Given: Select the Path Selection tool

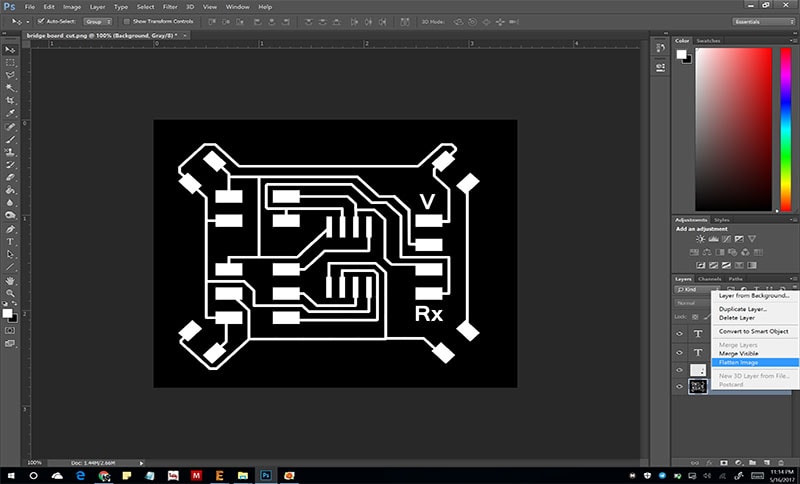Looking at the screenshot, I should (x=10, y=254).
